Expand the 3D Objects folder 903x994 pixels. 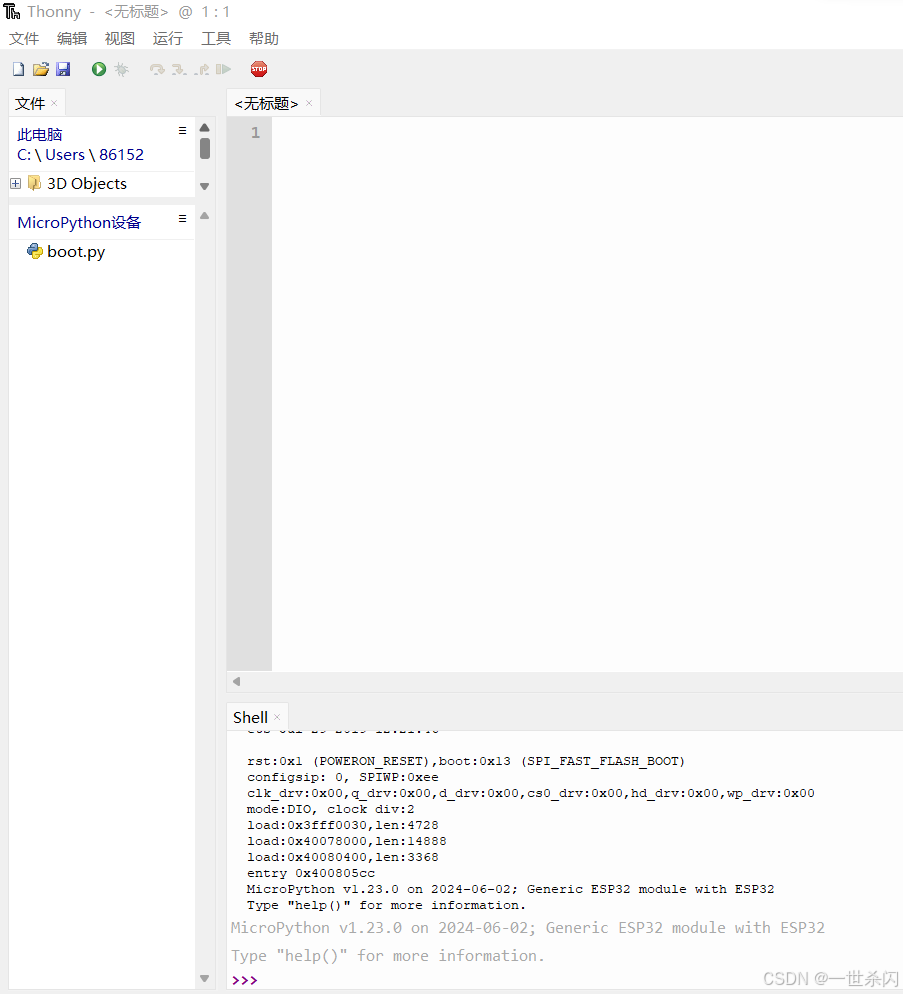14,183
